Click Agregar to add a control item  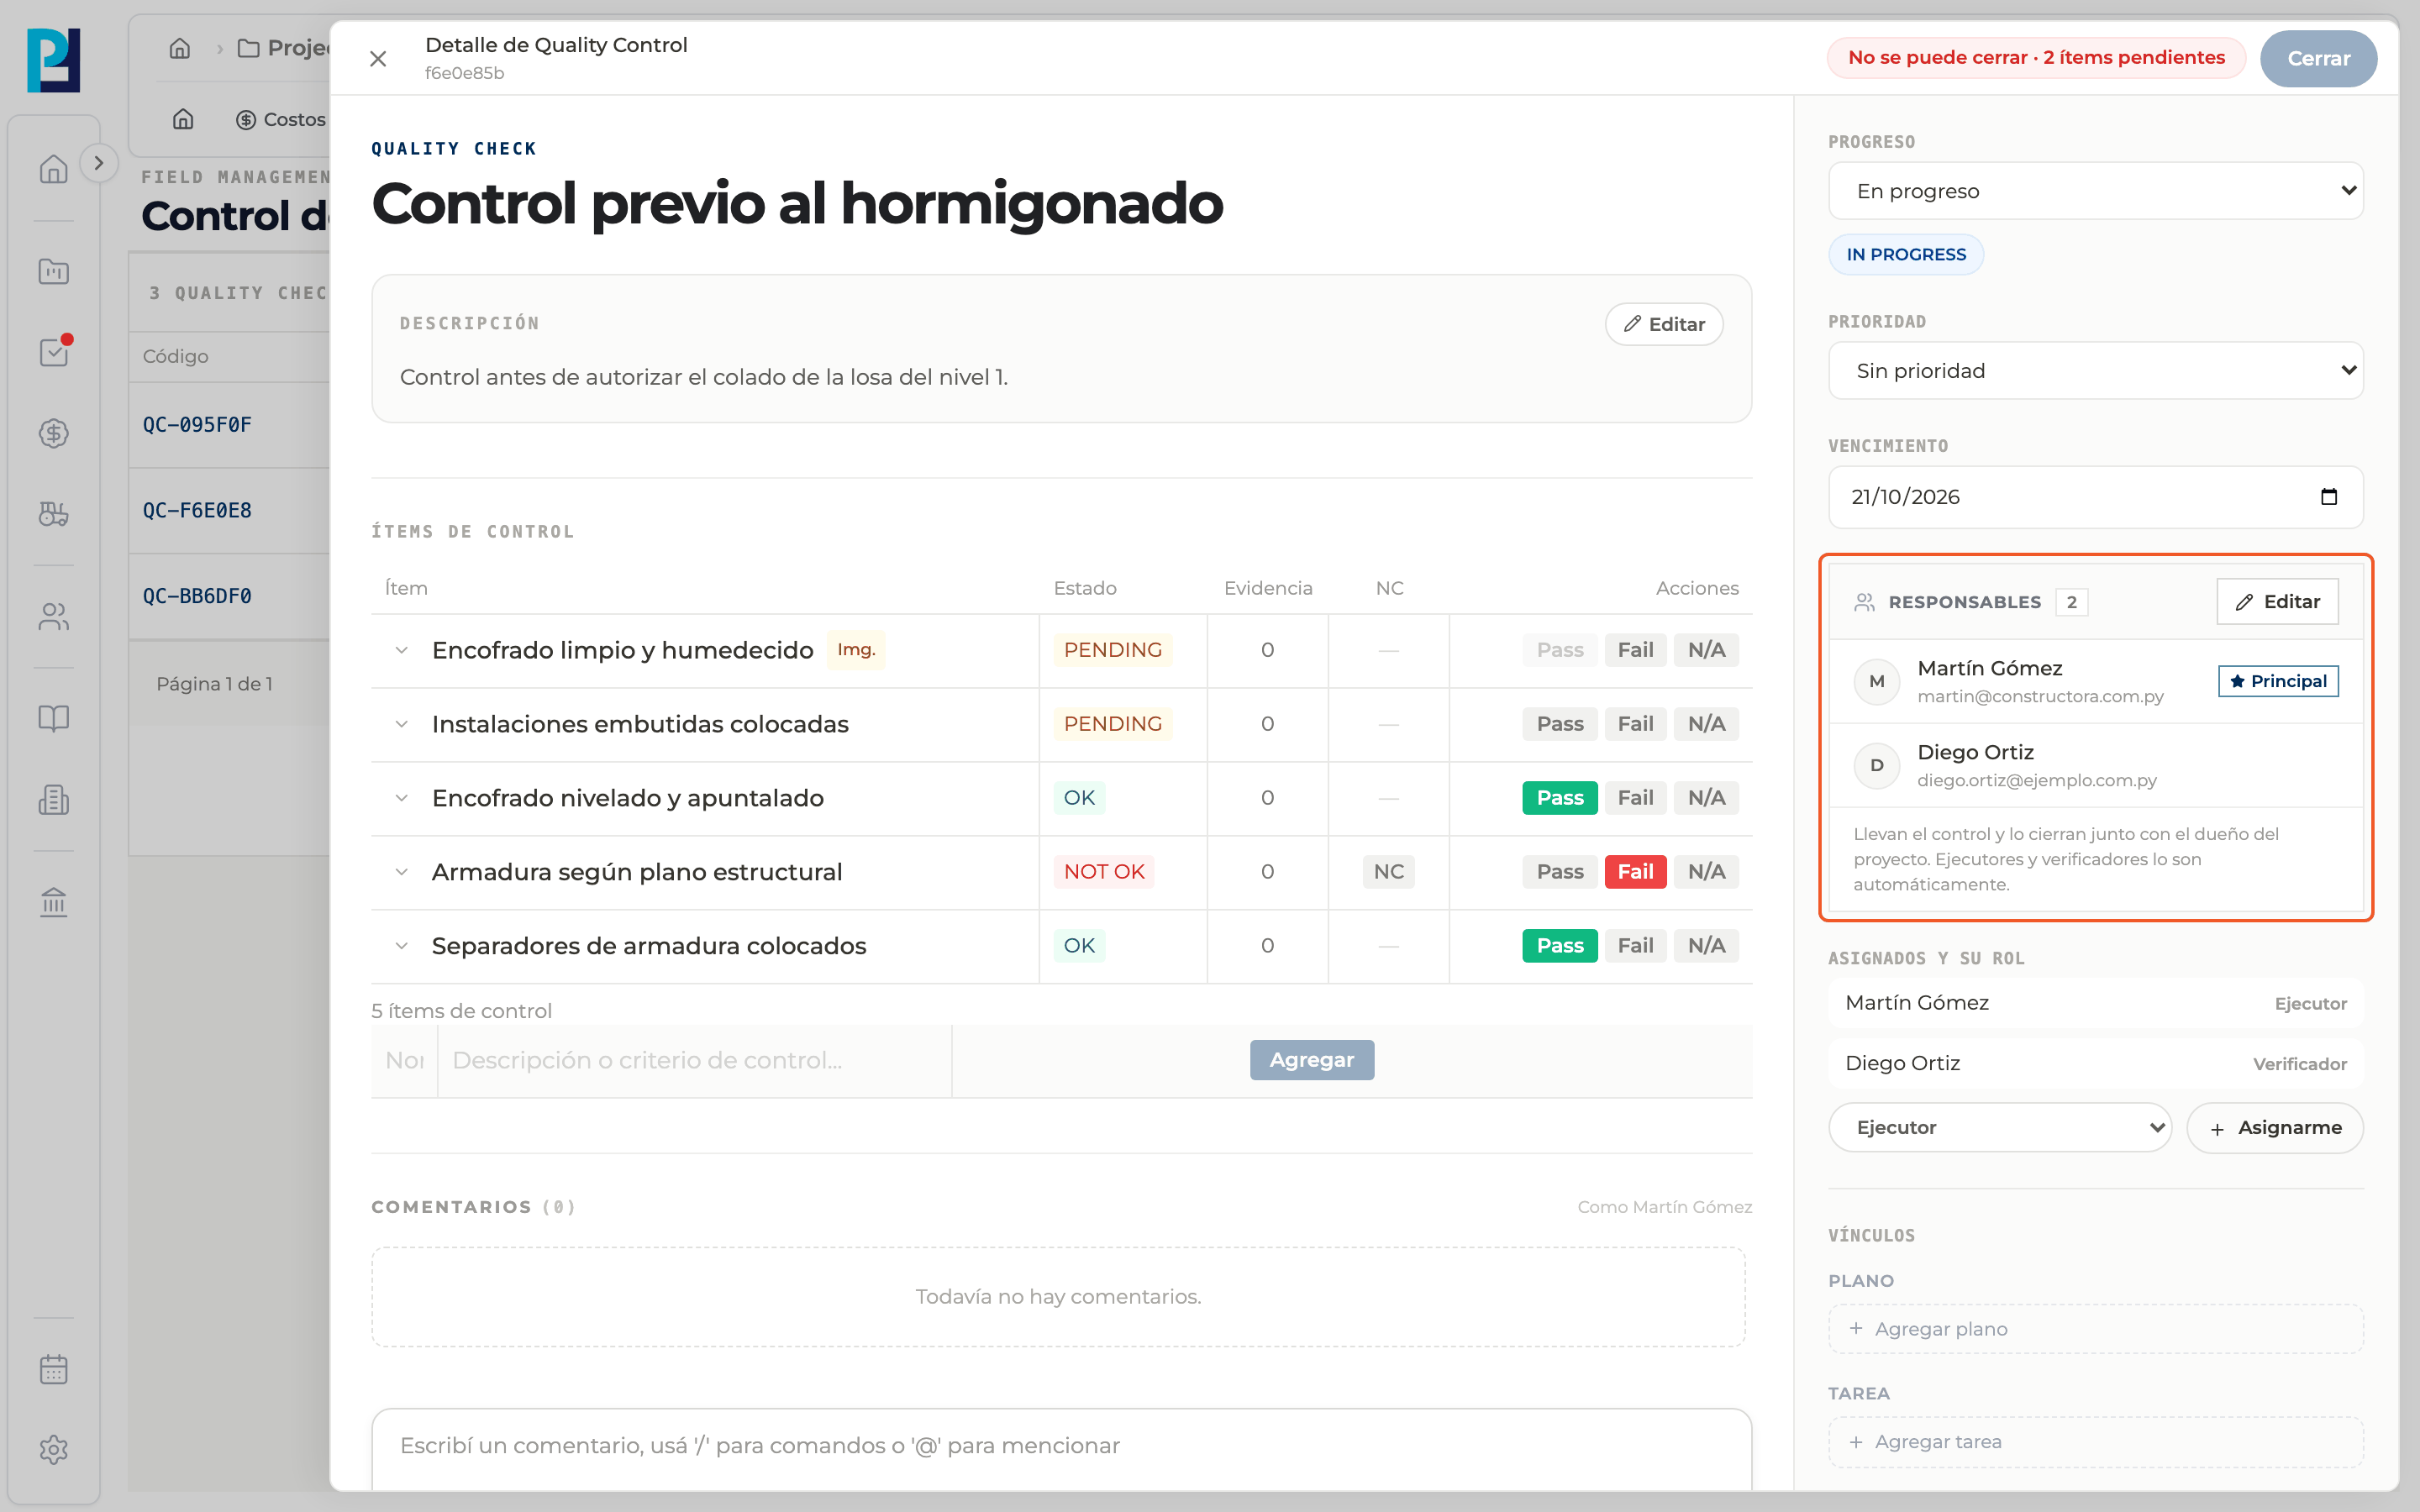pos(1311,1060)
